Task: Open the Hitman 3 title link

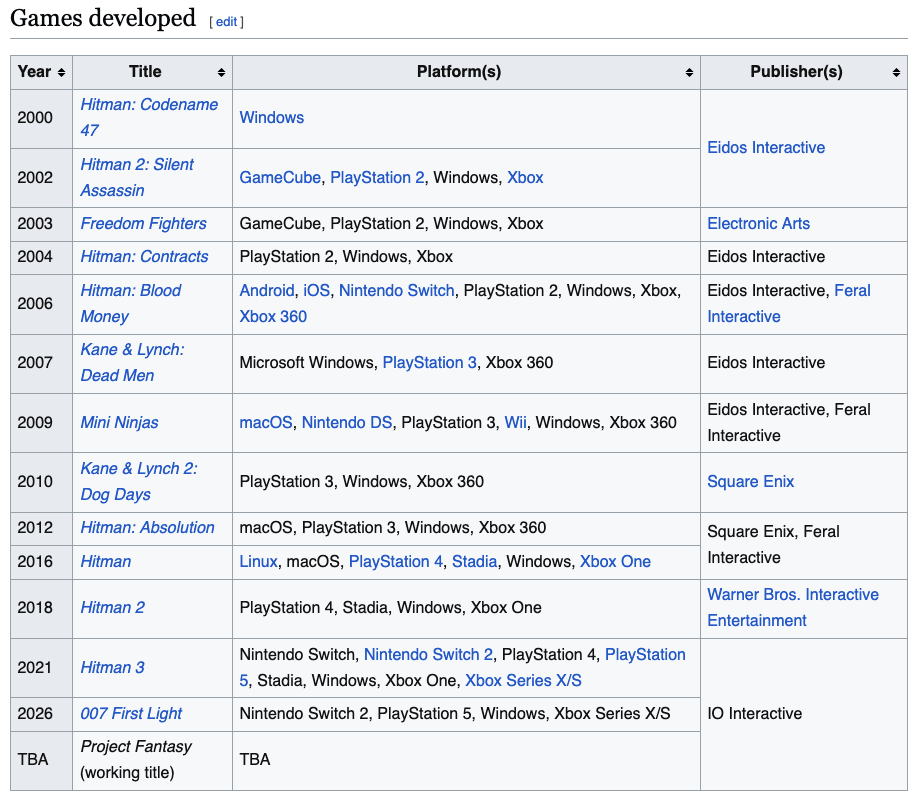Action: 113,667
